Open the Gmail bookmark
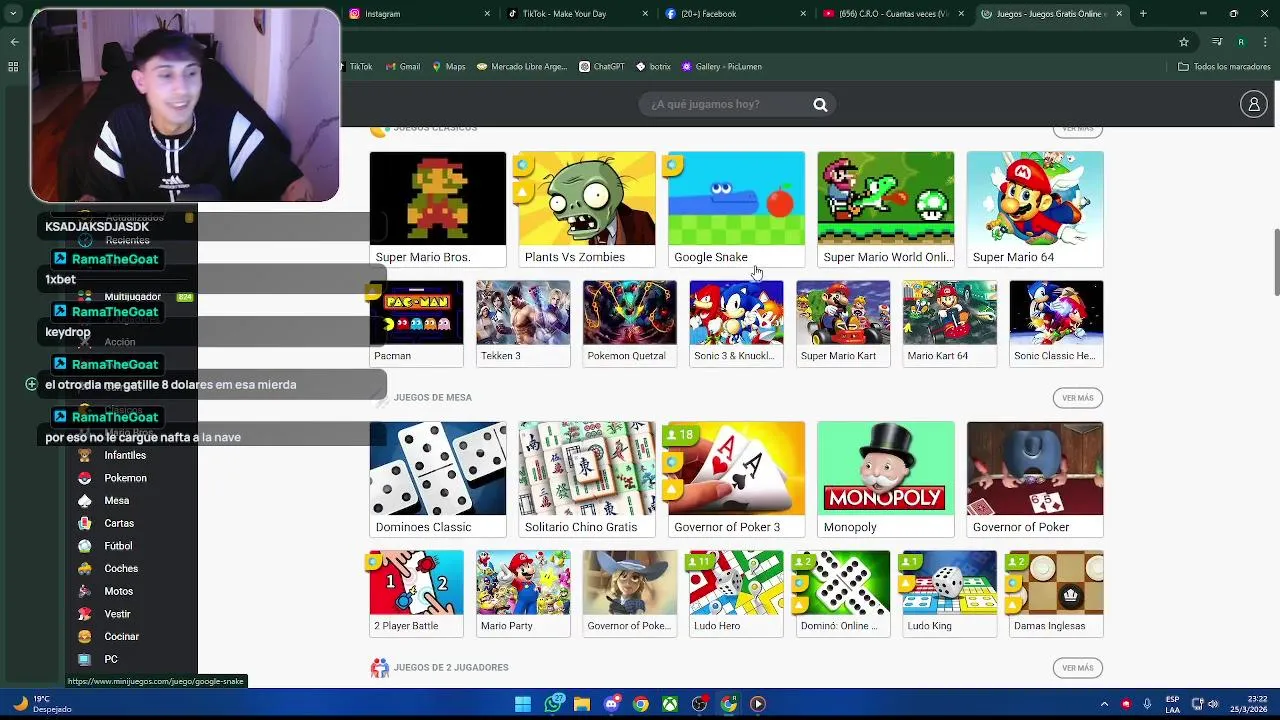 click(x=402, y=67)
